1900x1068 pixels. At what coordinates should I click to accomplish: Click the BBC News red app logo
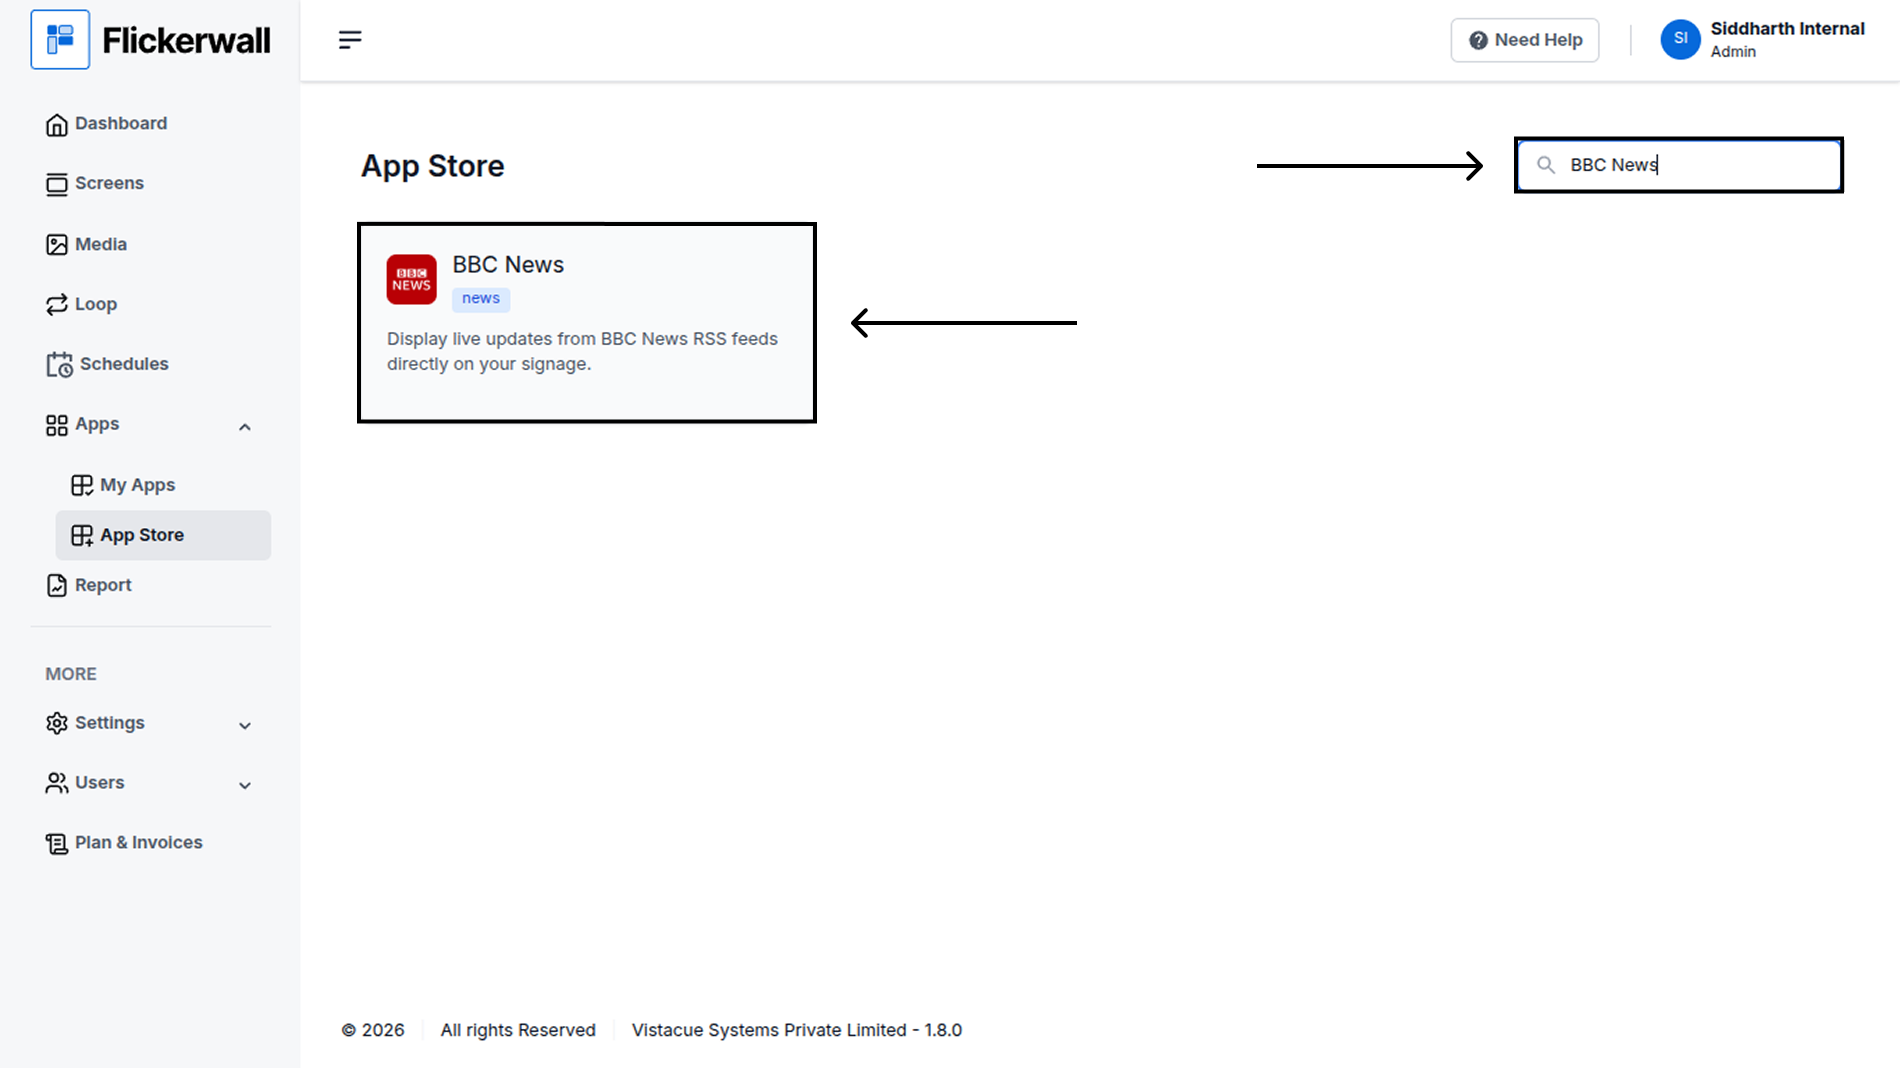coord(411,279)
